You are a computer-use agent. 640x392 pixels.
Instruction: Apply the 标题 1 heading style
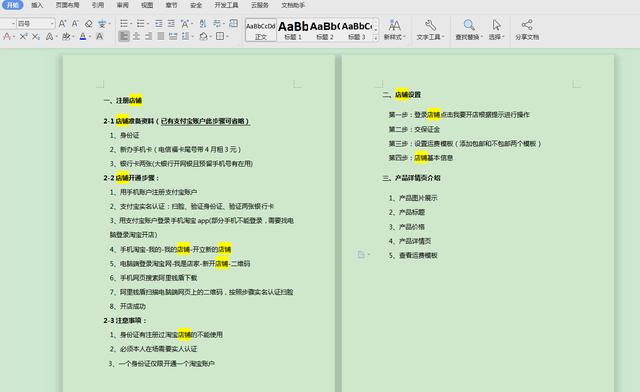point(293,30)
